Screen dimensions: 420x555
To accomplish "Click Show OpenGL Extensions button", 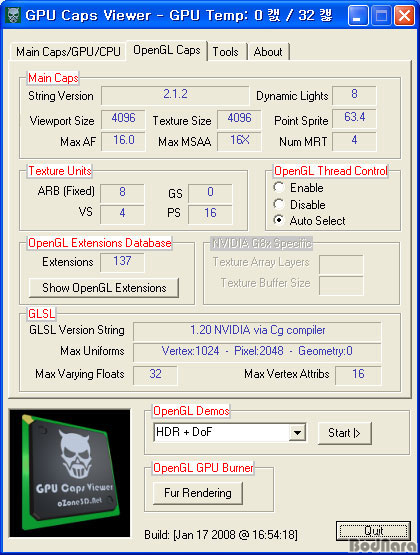I will click(104, 288).
